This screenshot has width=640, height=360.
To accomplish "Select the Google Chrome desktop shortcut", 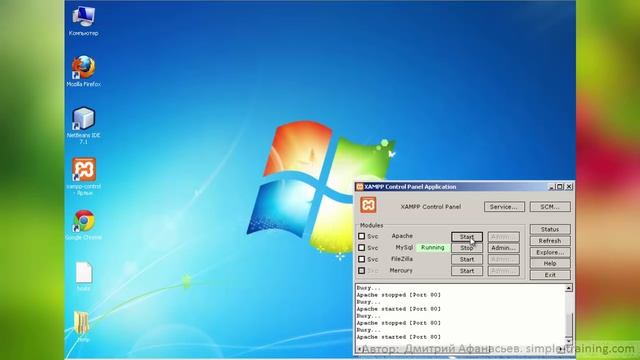I will coord(84,225).
